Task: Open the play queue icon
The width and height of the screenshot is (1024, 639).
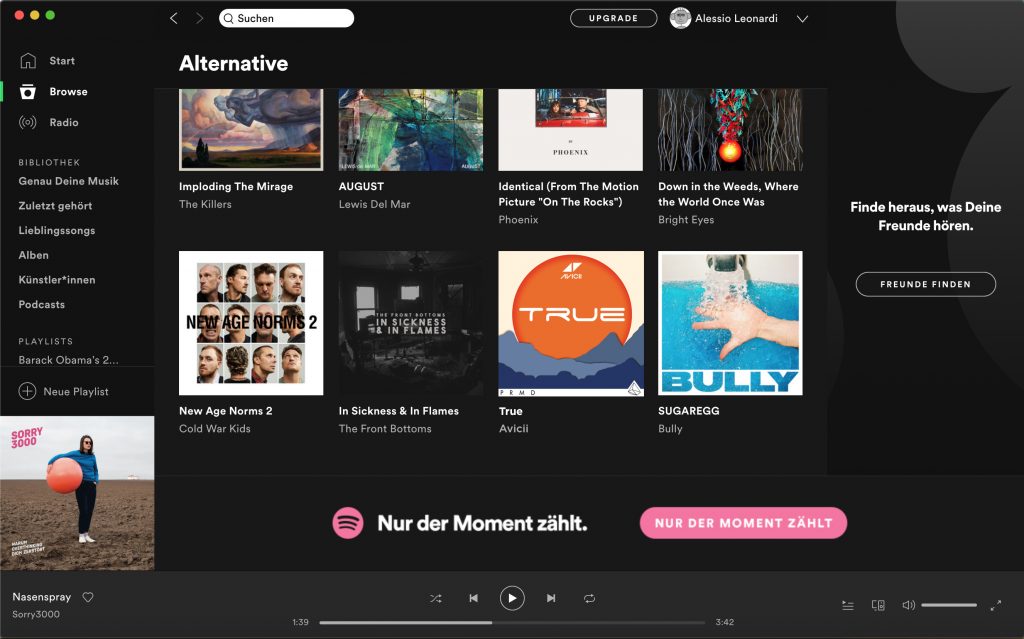Action: [x=848, y=605]
